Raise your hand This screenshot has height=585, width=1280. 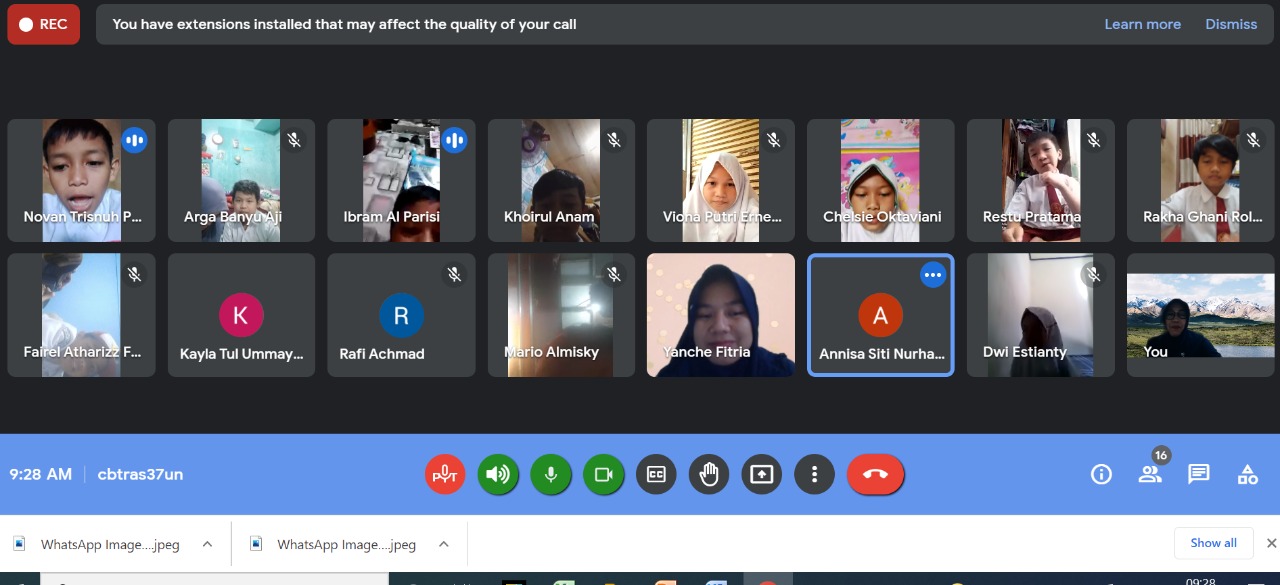pyautogui.click(x=709, y=475)
